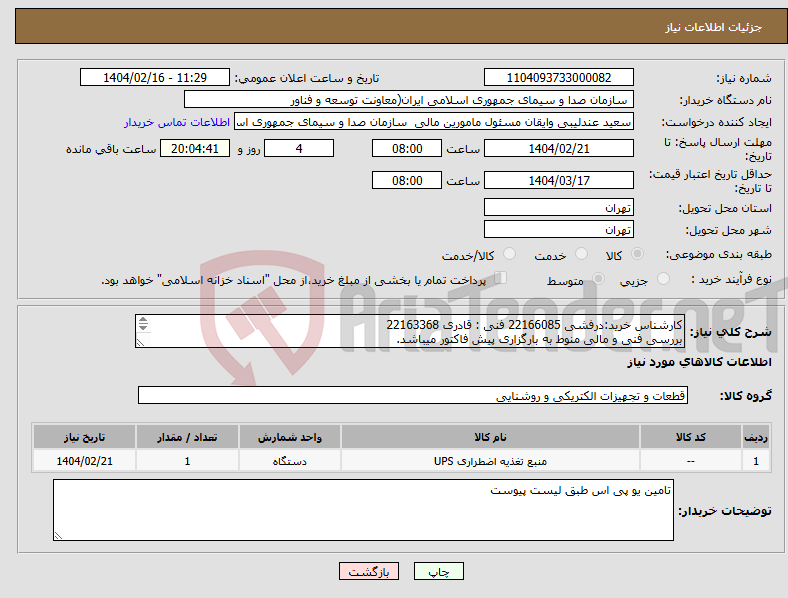
Task: Click the table date cell 1404/02/21
Action: (x=84, y=461)
